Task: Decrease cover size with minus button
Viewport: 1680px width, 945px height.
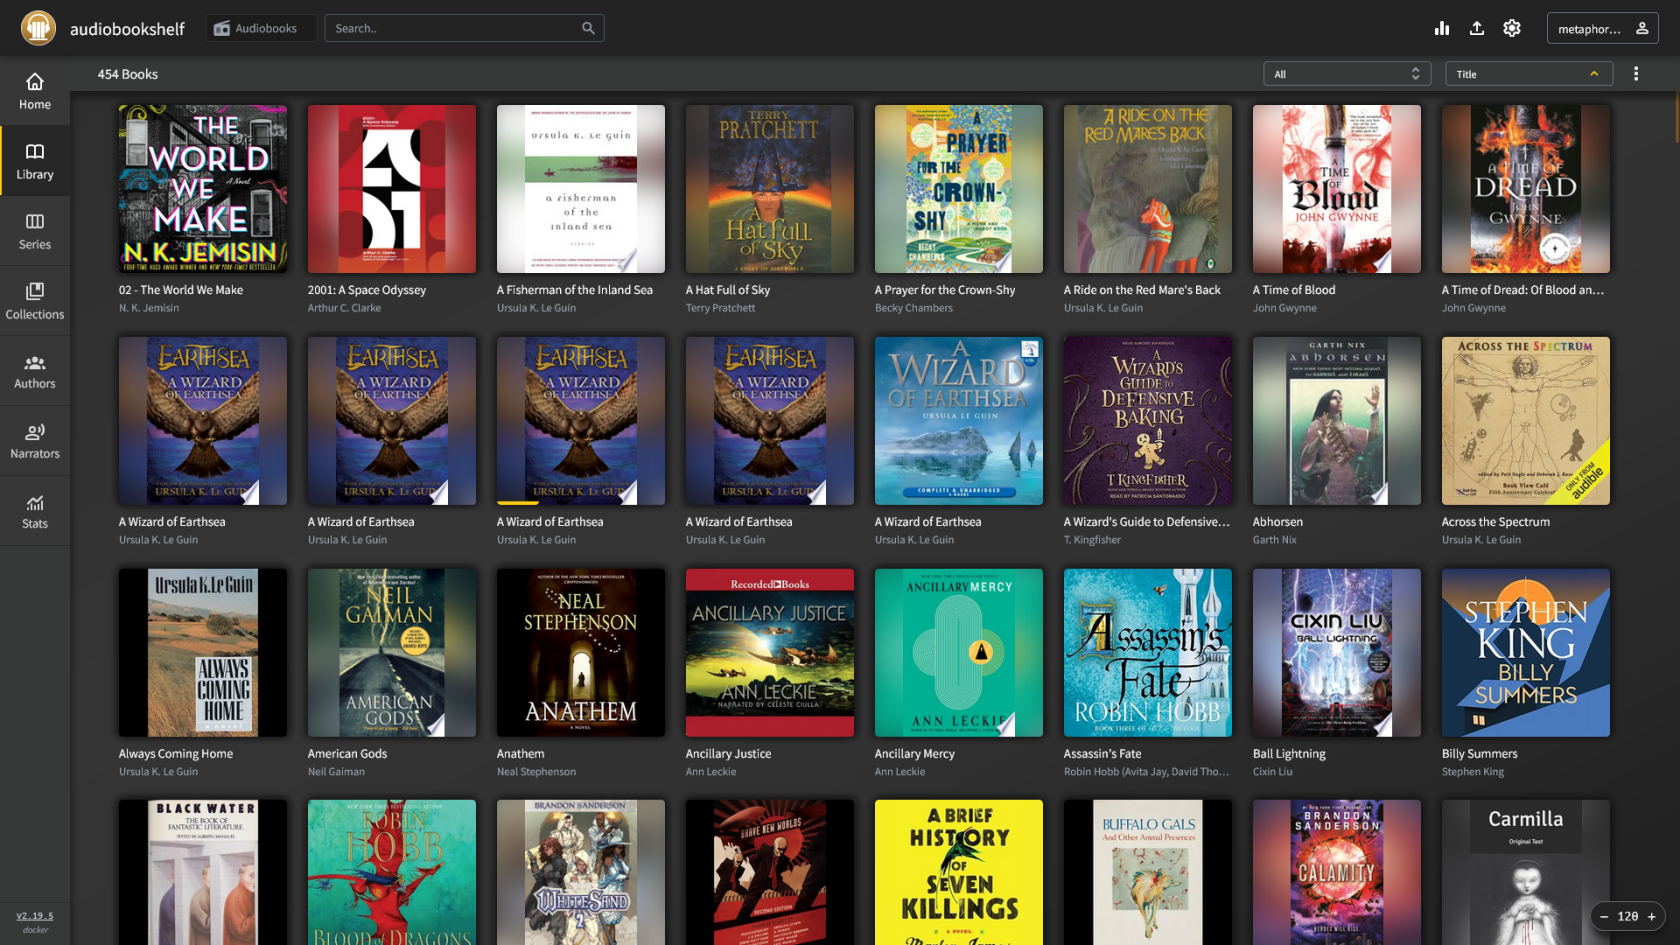Action: [1604, 916]
